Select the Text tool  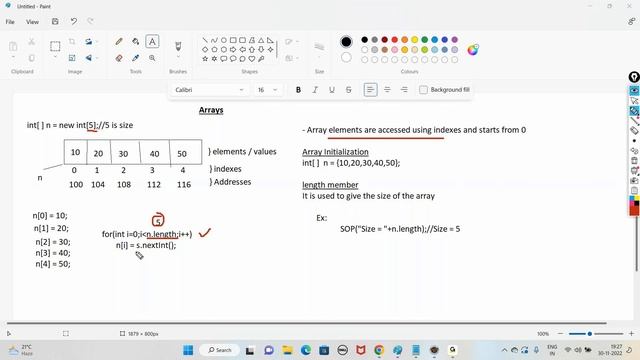point(152,41)
